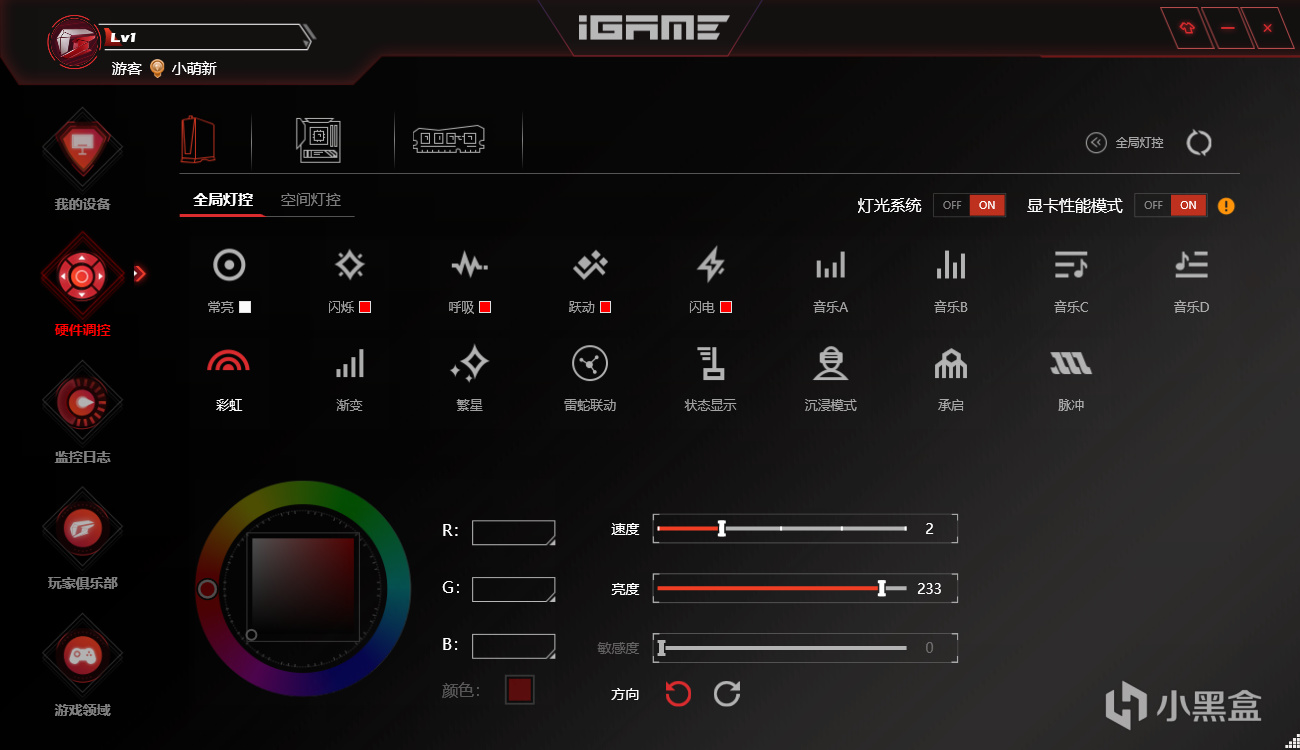Switch to the 空间灯控 tab
Viewport: 1300px width, 750px height.
pos(310,200)
